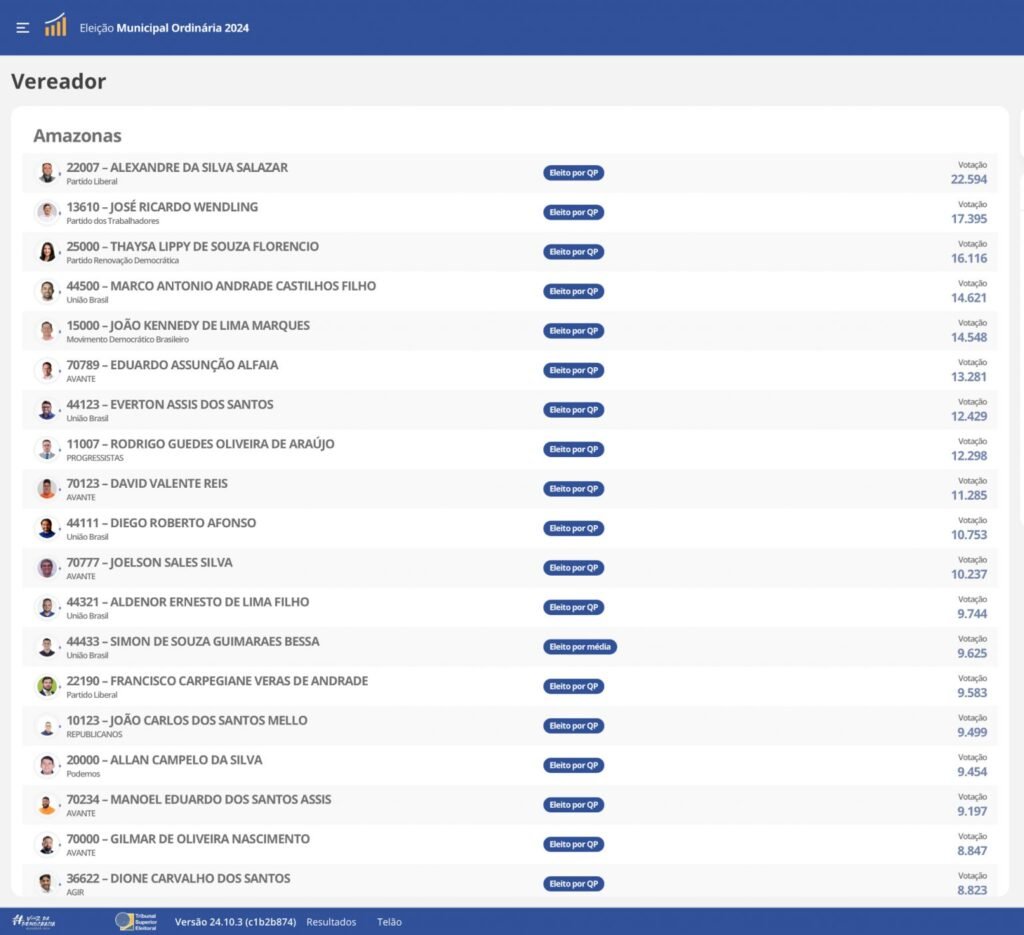Click Dione Carvalho dos Santos's photo
Screen dimensions: 1024x935
pos(47,884)
